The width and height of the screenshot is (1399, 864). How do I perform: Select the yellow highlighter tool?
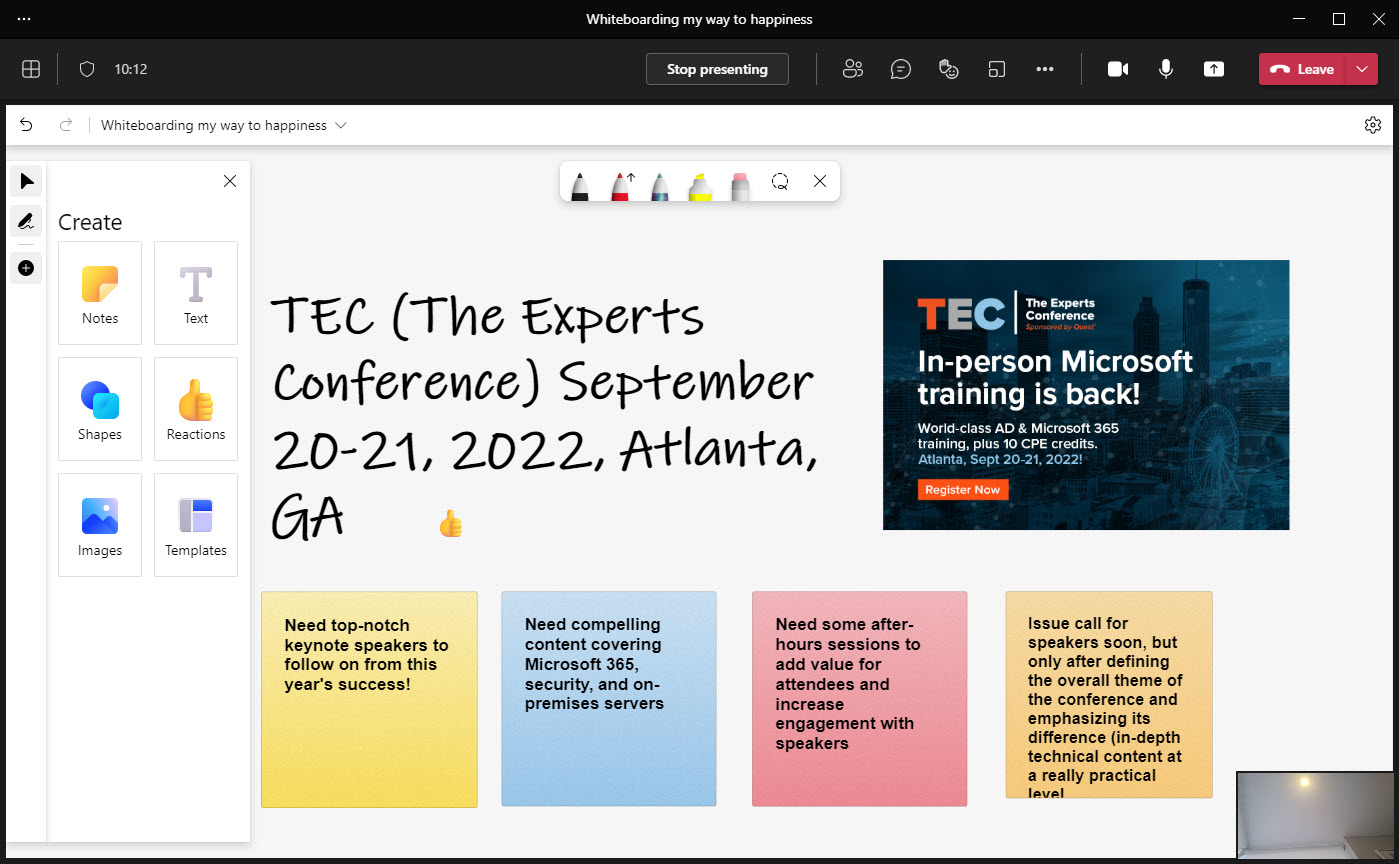tap(700, 184)
